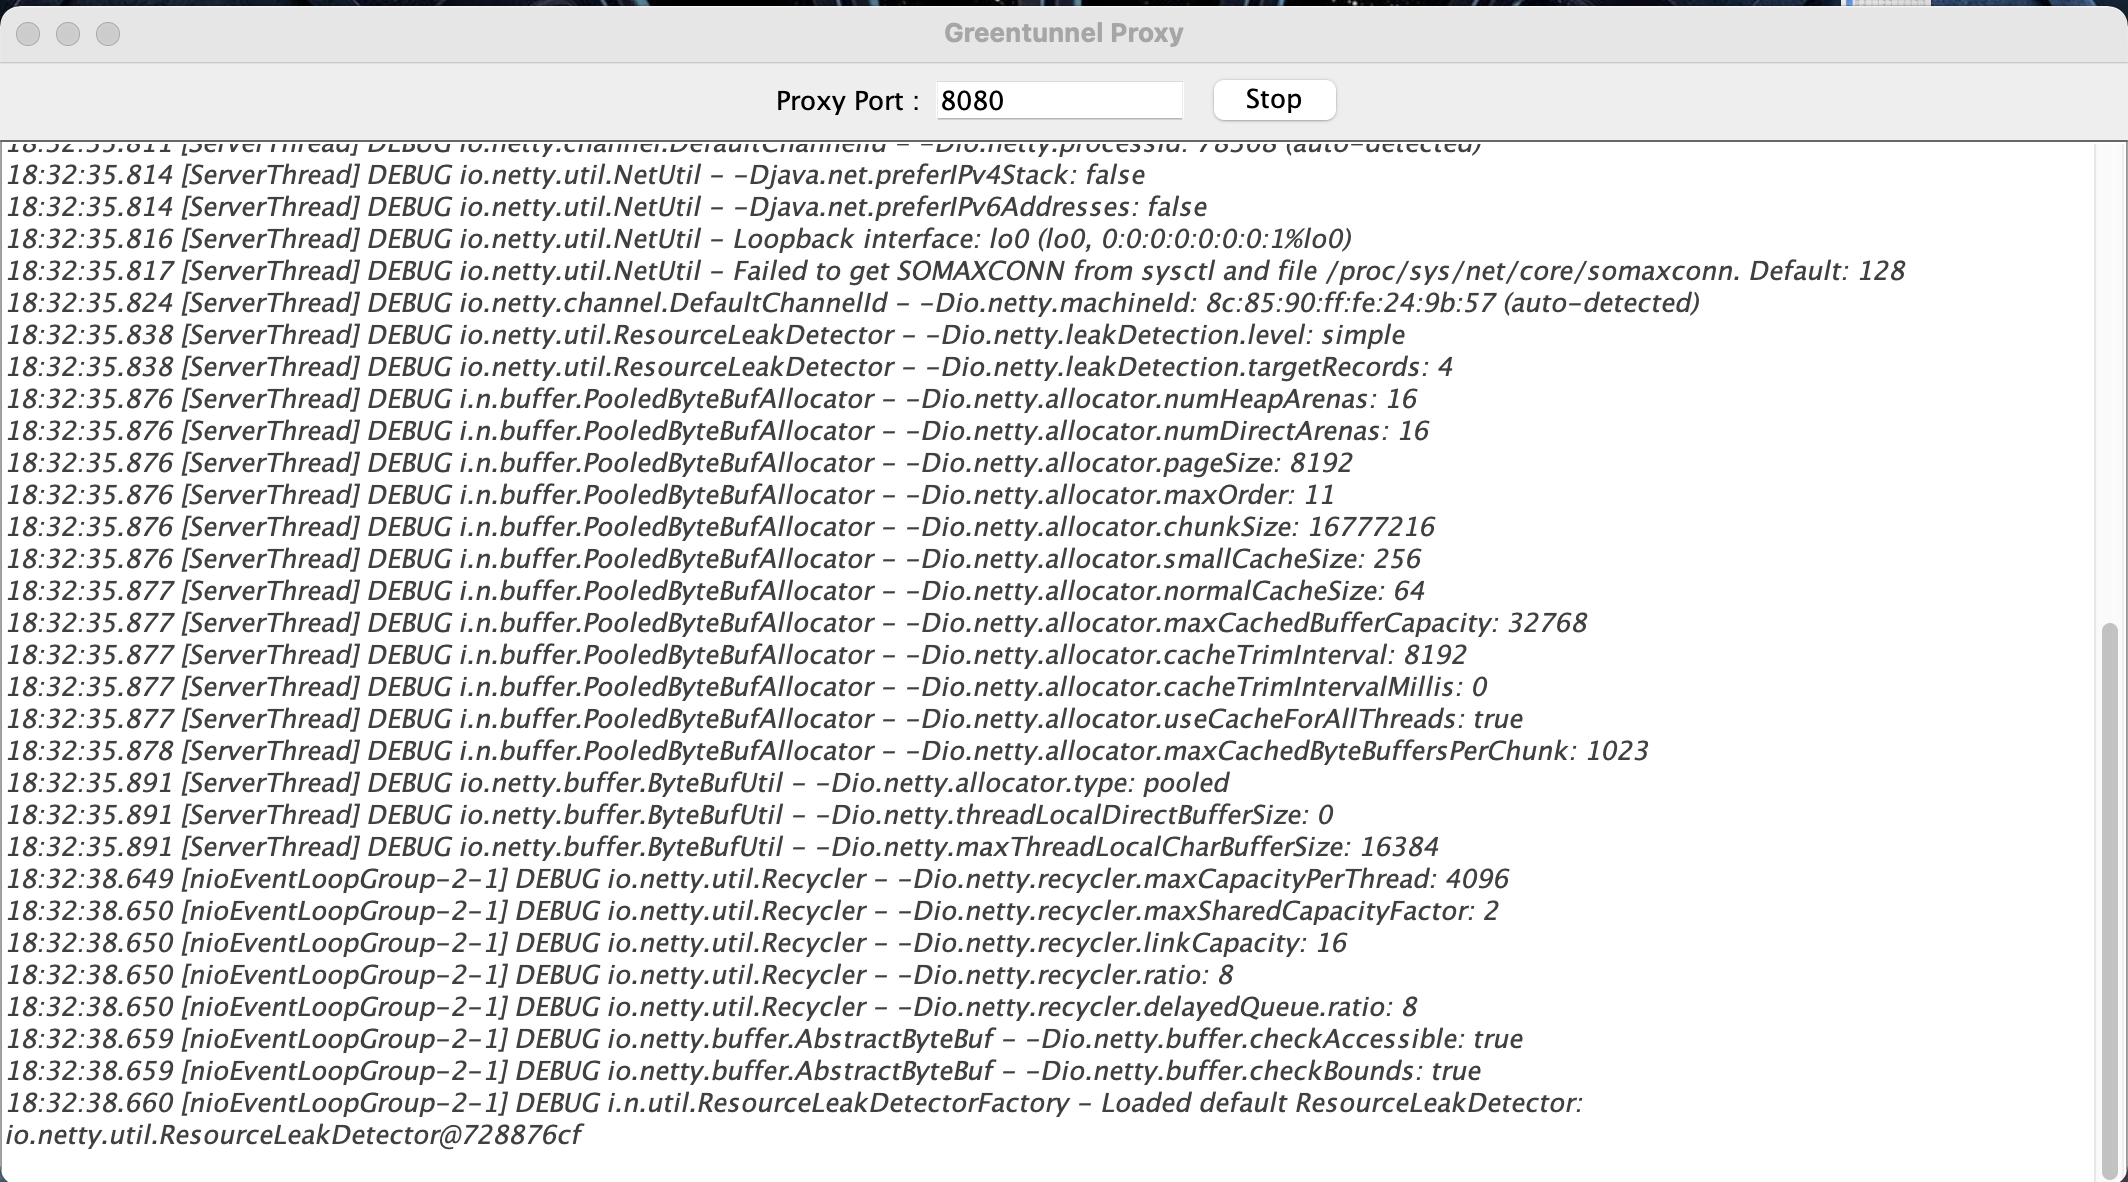Click the ResourceLeakDetector@728876cf final log line
The height and width of the screenshot is (1182, 2128).
click(x=294, y=1135)
